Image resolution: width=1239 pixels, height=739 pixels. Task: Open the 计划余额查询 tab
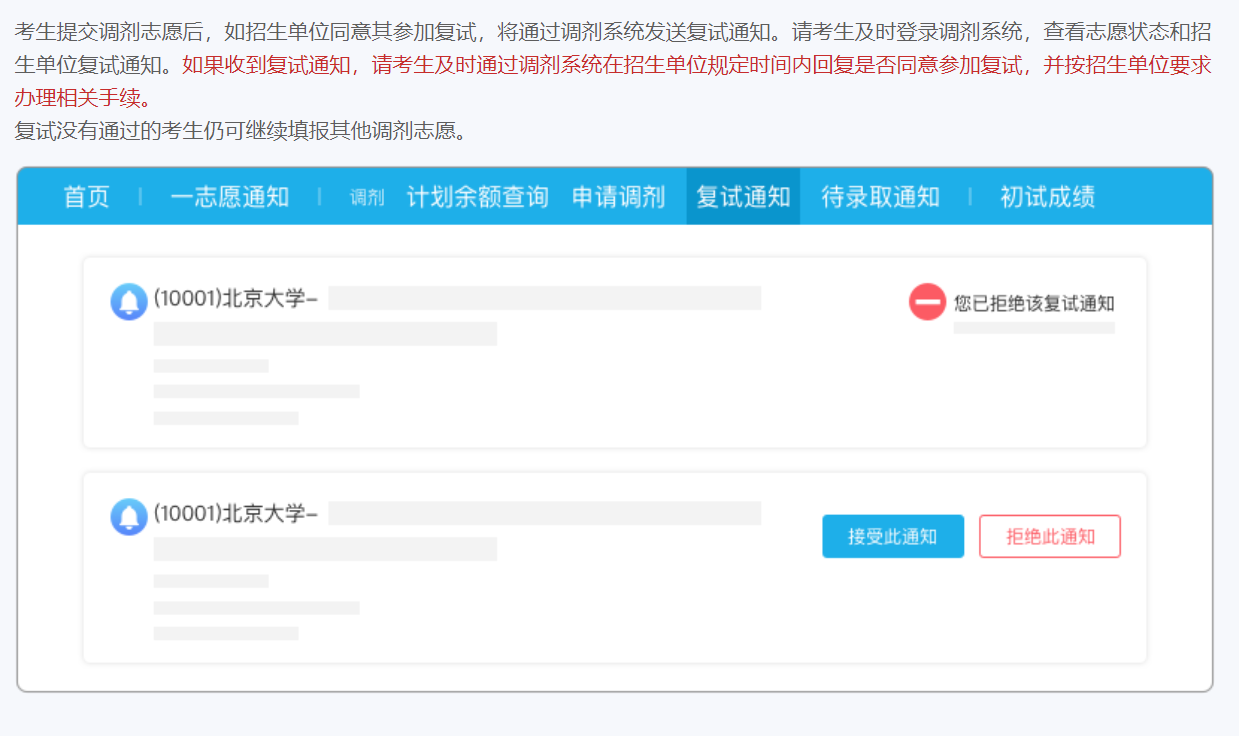[477, 197]
